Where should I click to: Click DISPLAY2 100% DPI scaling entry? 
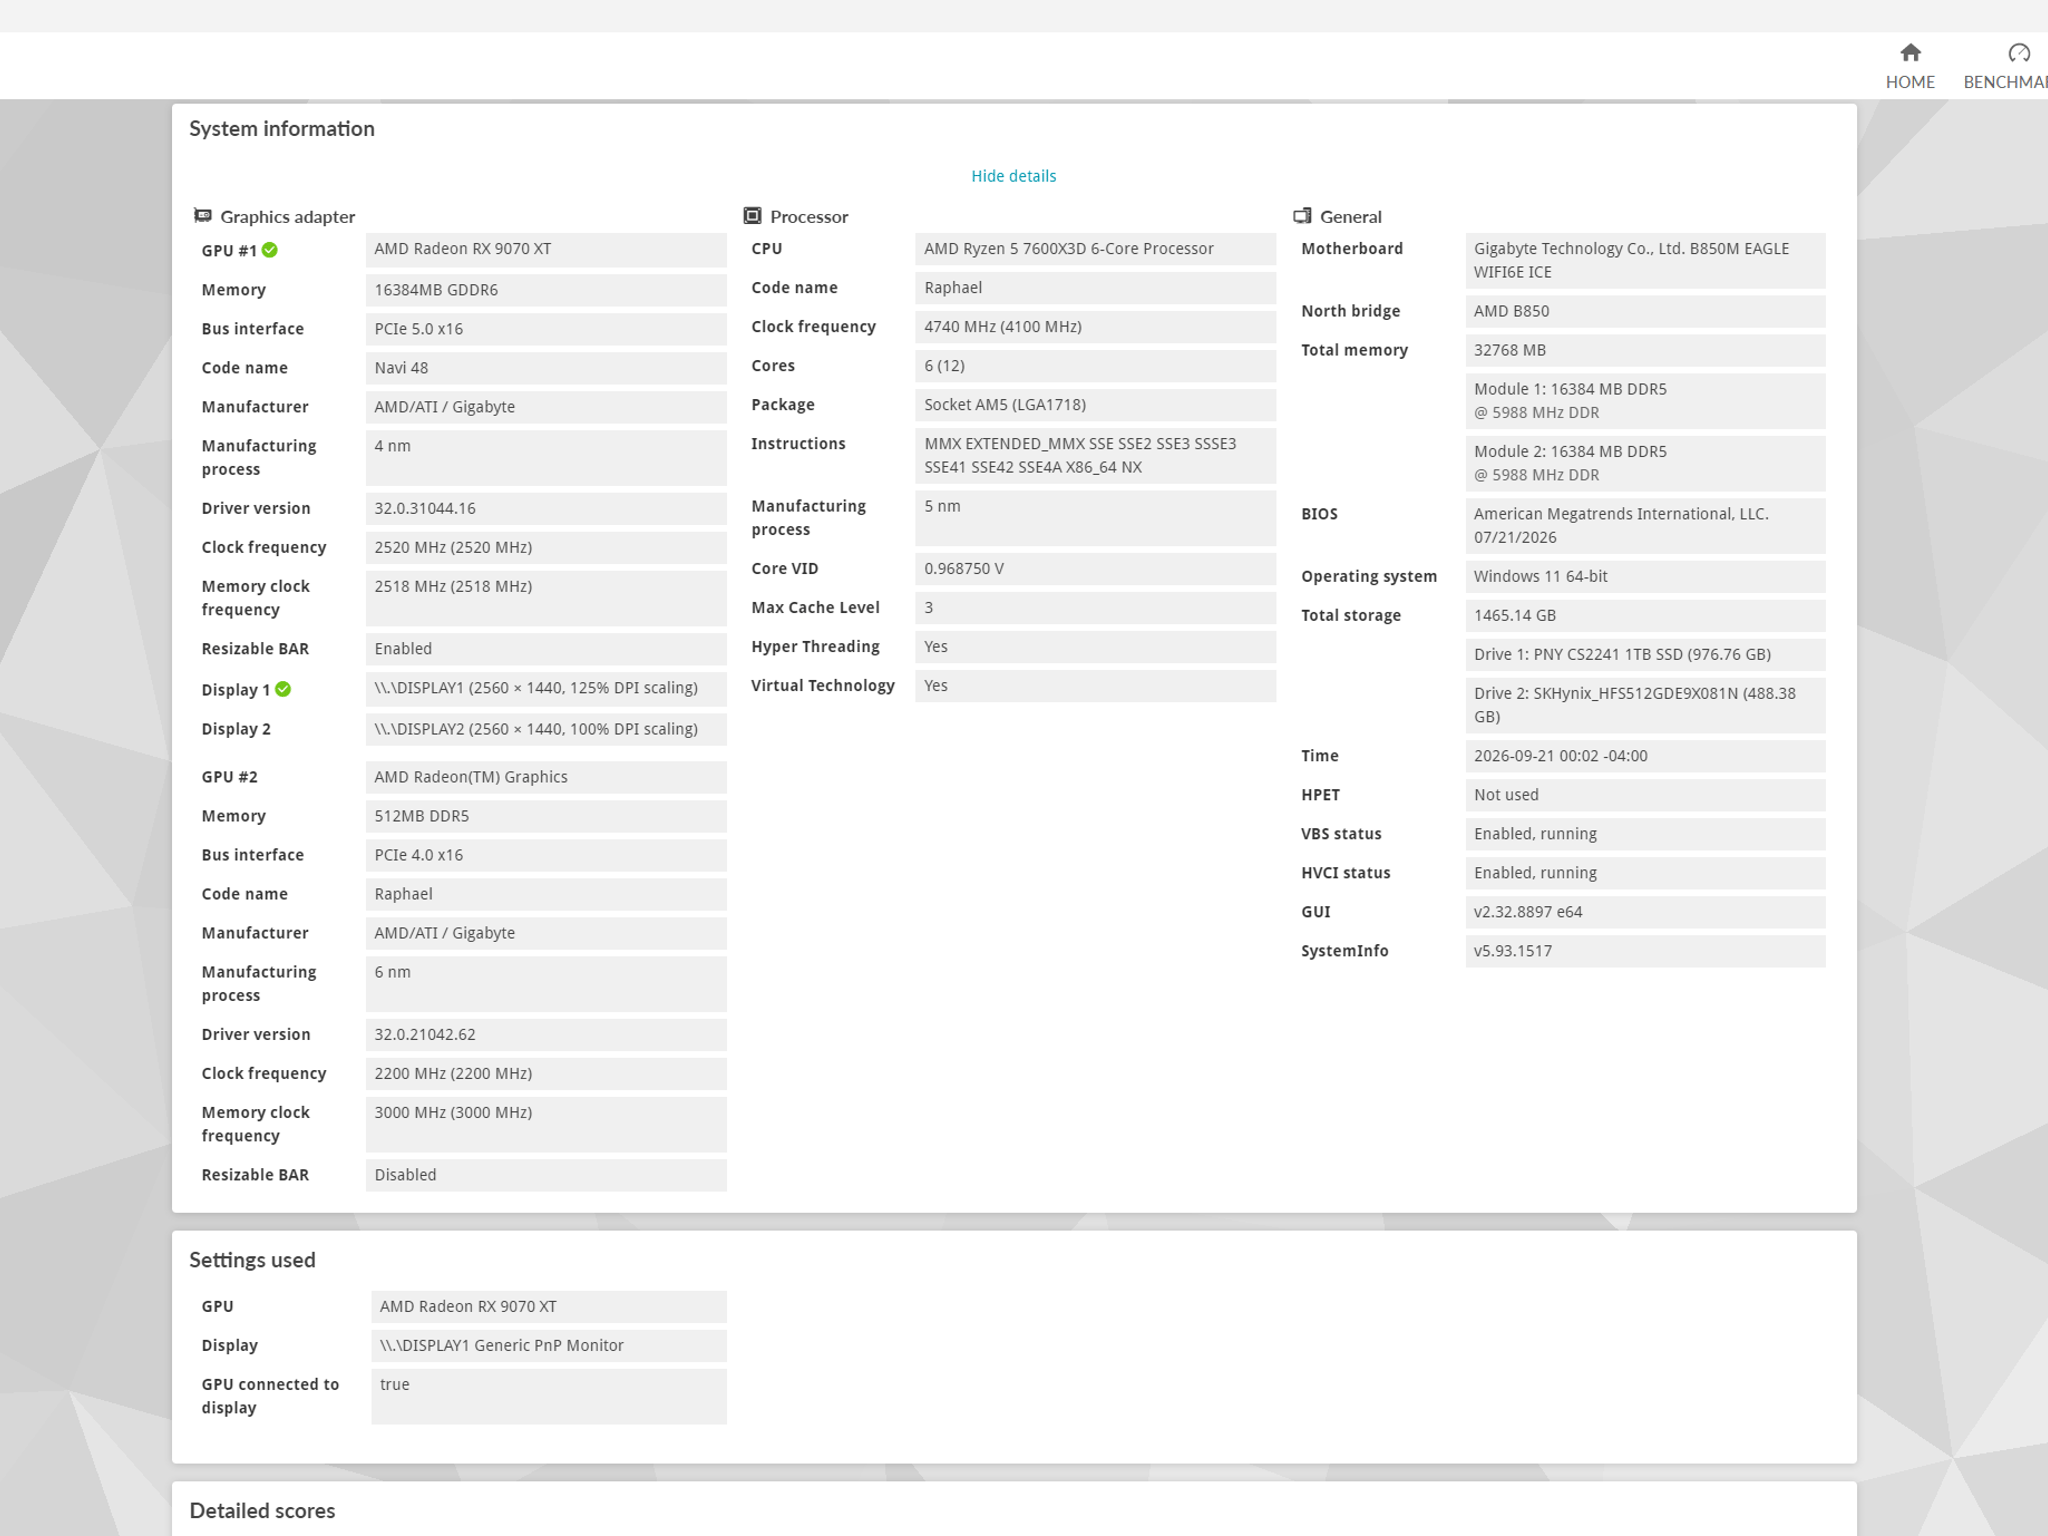(546, 729)
